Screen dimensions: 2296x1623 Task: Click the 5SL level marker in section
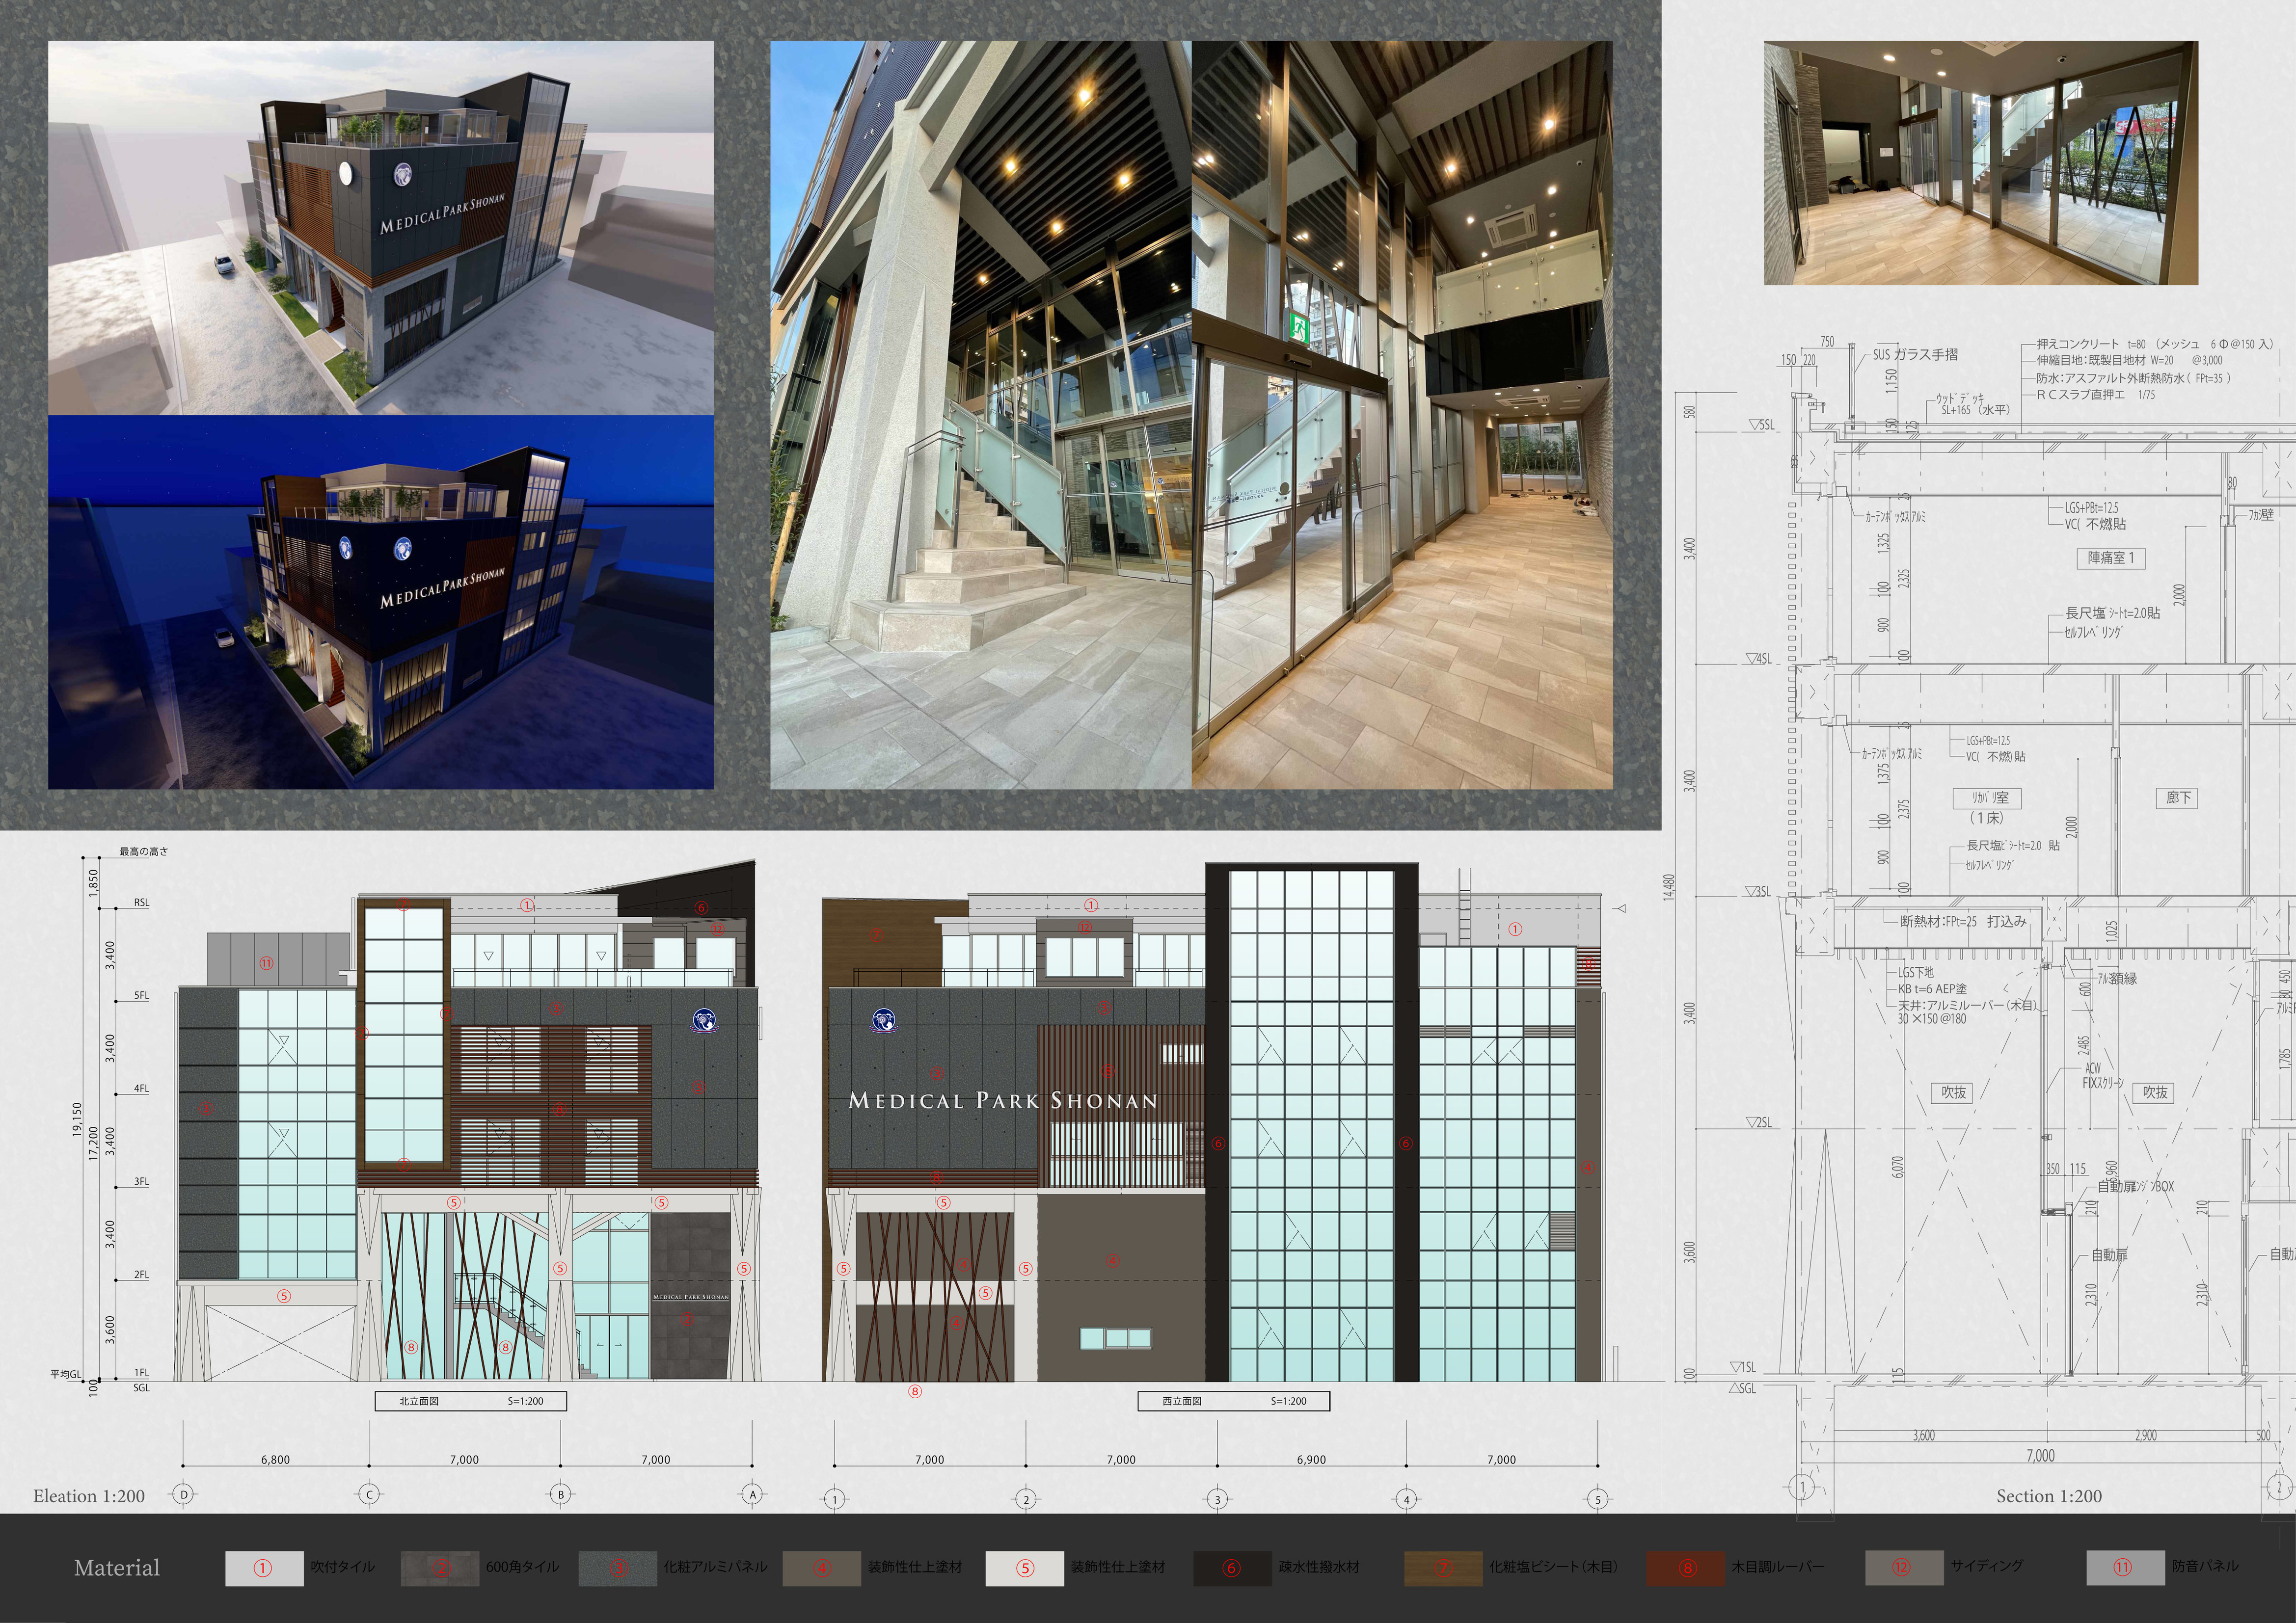(1762, 426)
